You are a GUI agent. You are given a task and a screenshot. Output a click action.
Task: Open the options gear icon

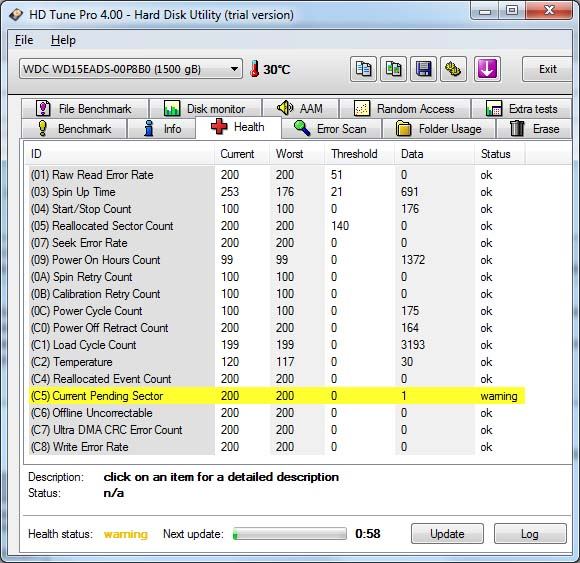453,69
